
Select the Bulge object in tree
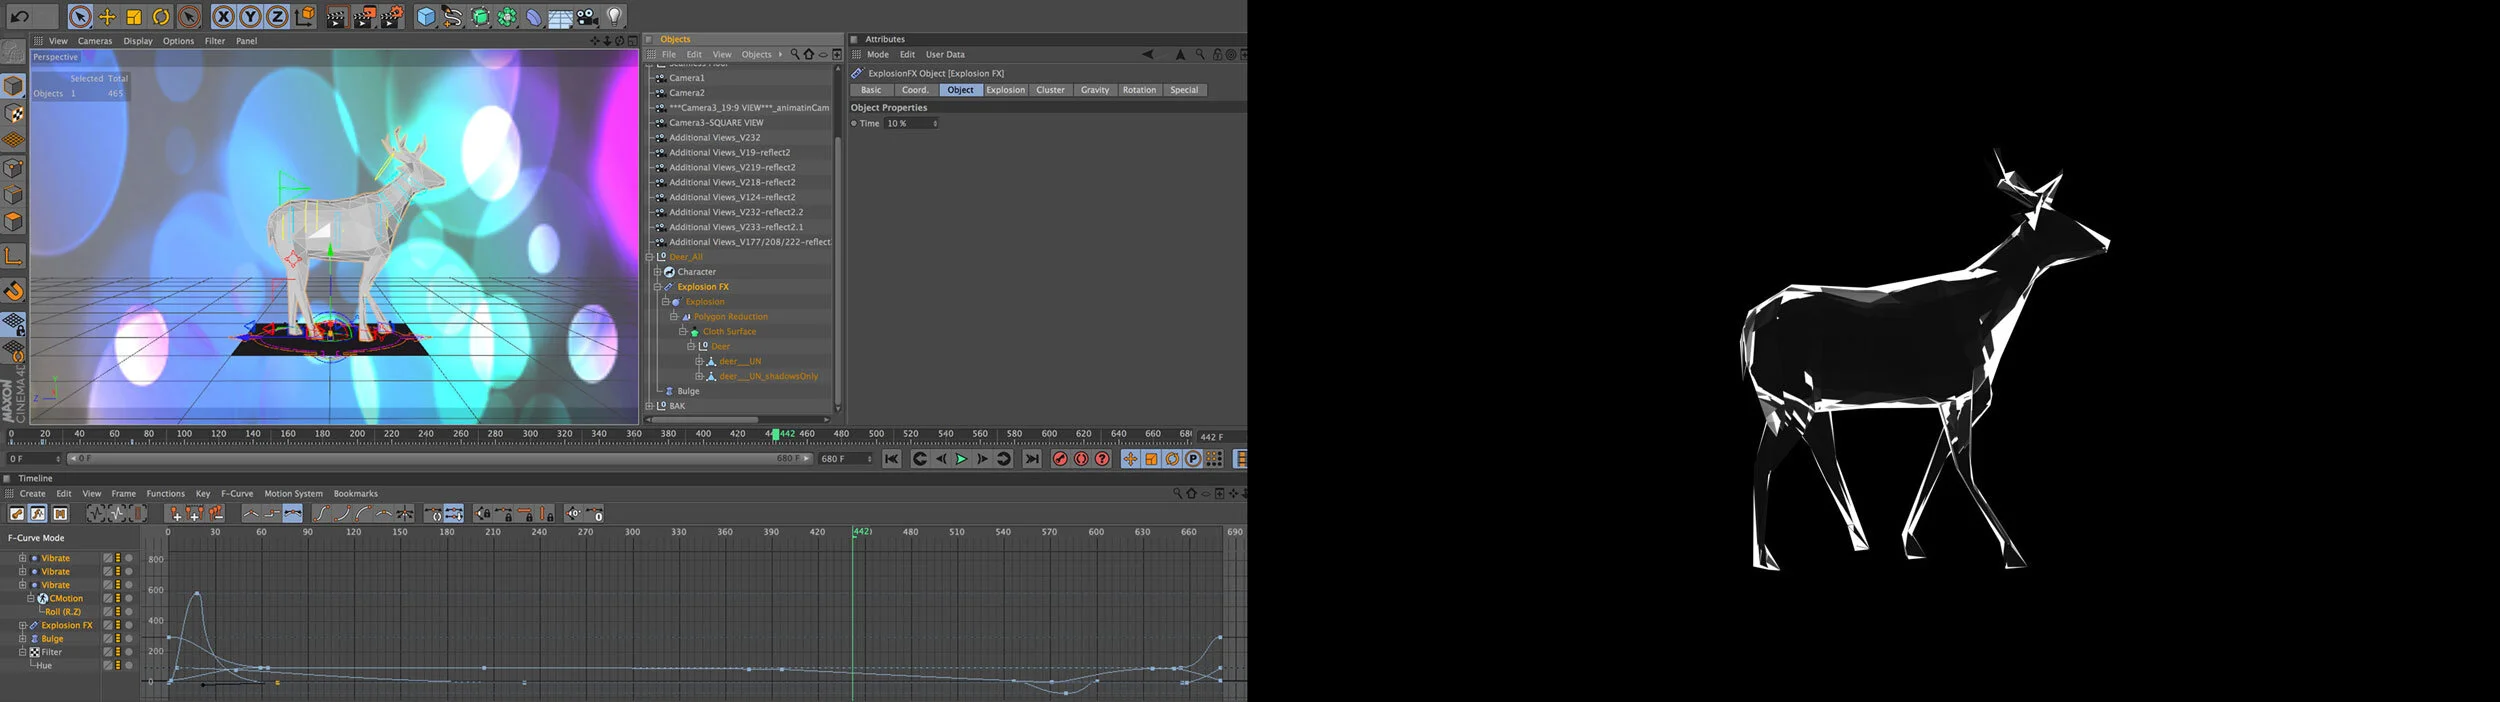688,391
